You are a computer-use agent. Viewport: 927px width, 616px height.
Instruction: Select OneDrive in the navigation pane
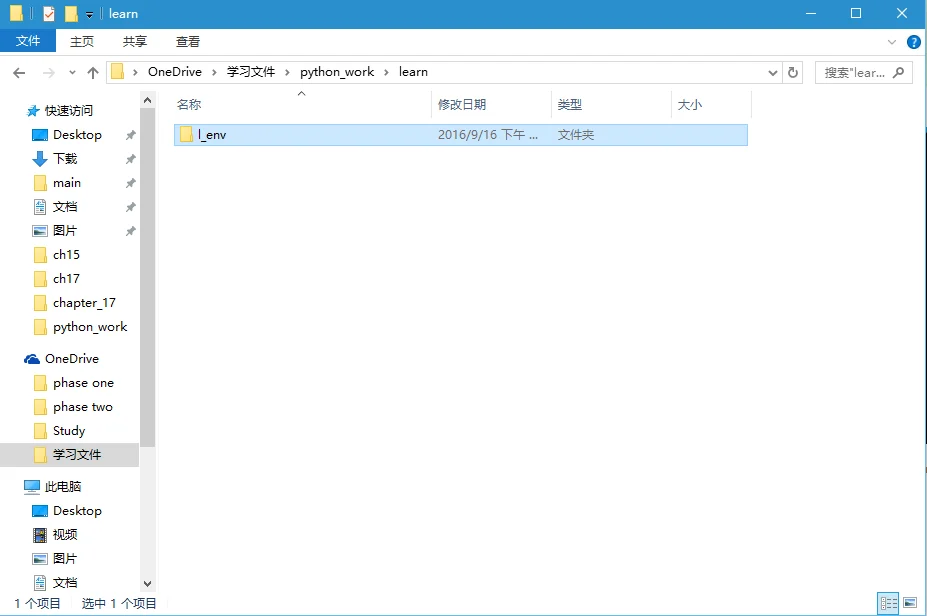click(x=72, y=359)
